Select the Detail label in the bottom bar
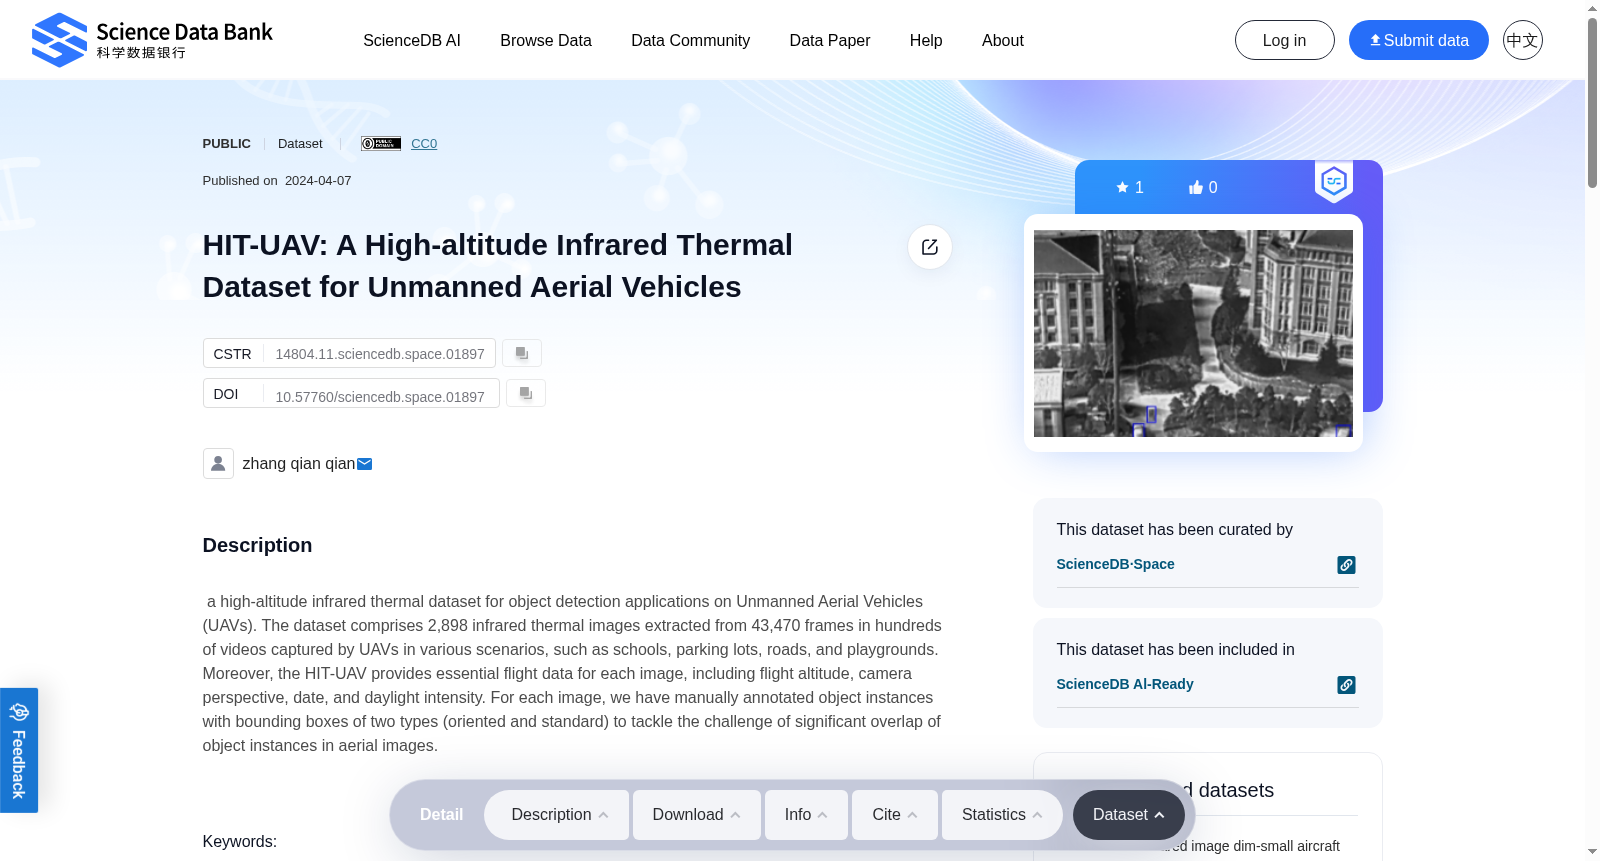This screenshot has height=861, width=1600. click(441, 815)
